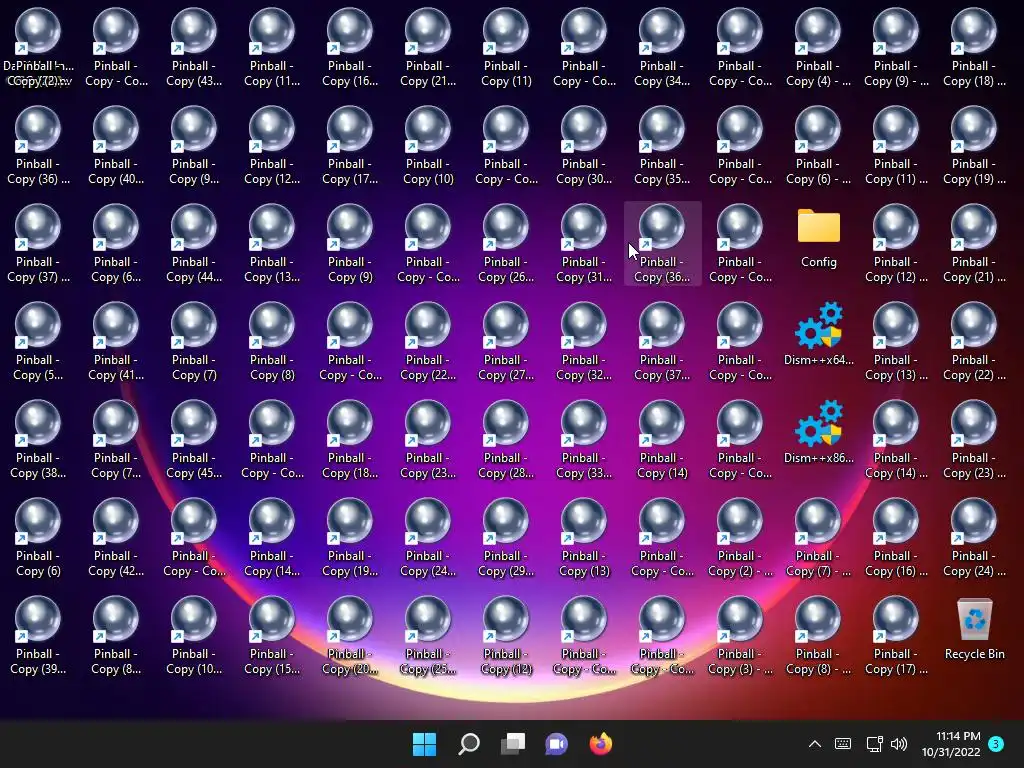Select the Pinball - Copy (21... shortcut
1024x768 pixels.
coord(428,48)
